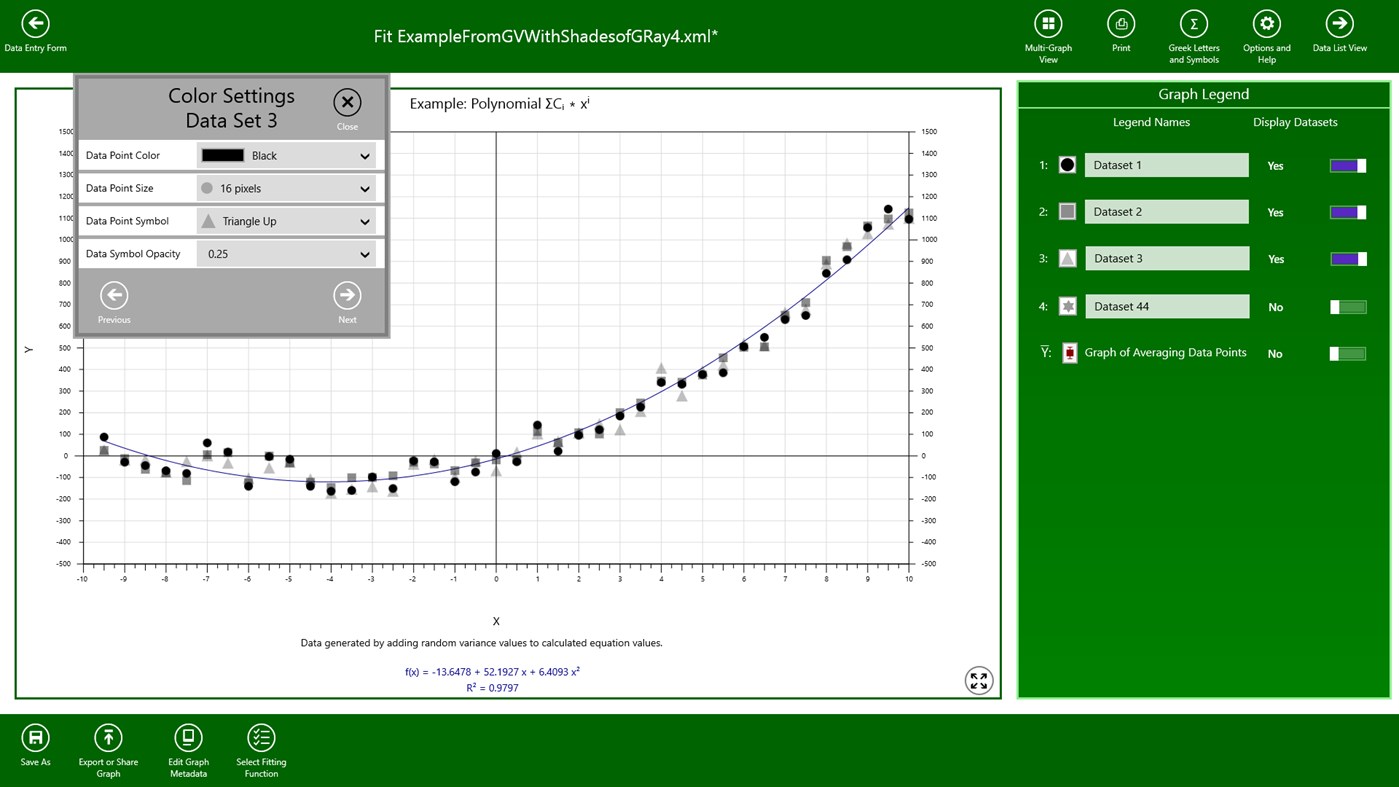Show Graph of Averaging Data Points

pyautogui.click(x=1347, y=354)
